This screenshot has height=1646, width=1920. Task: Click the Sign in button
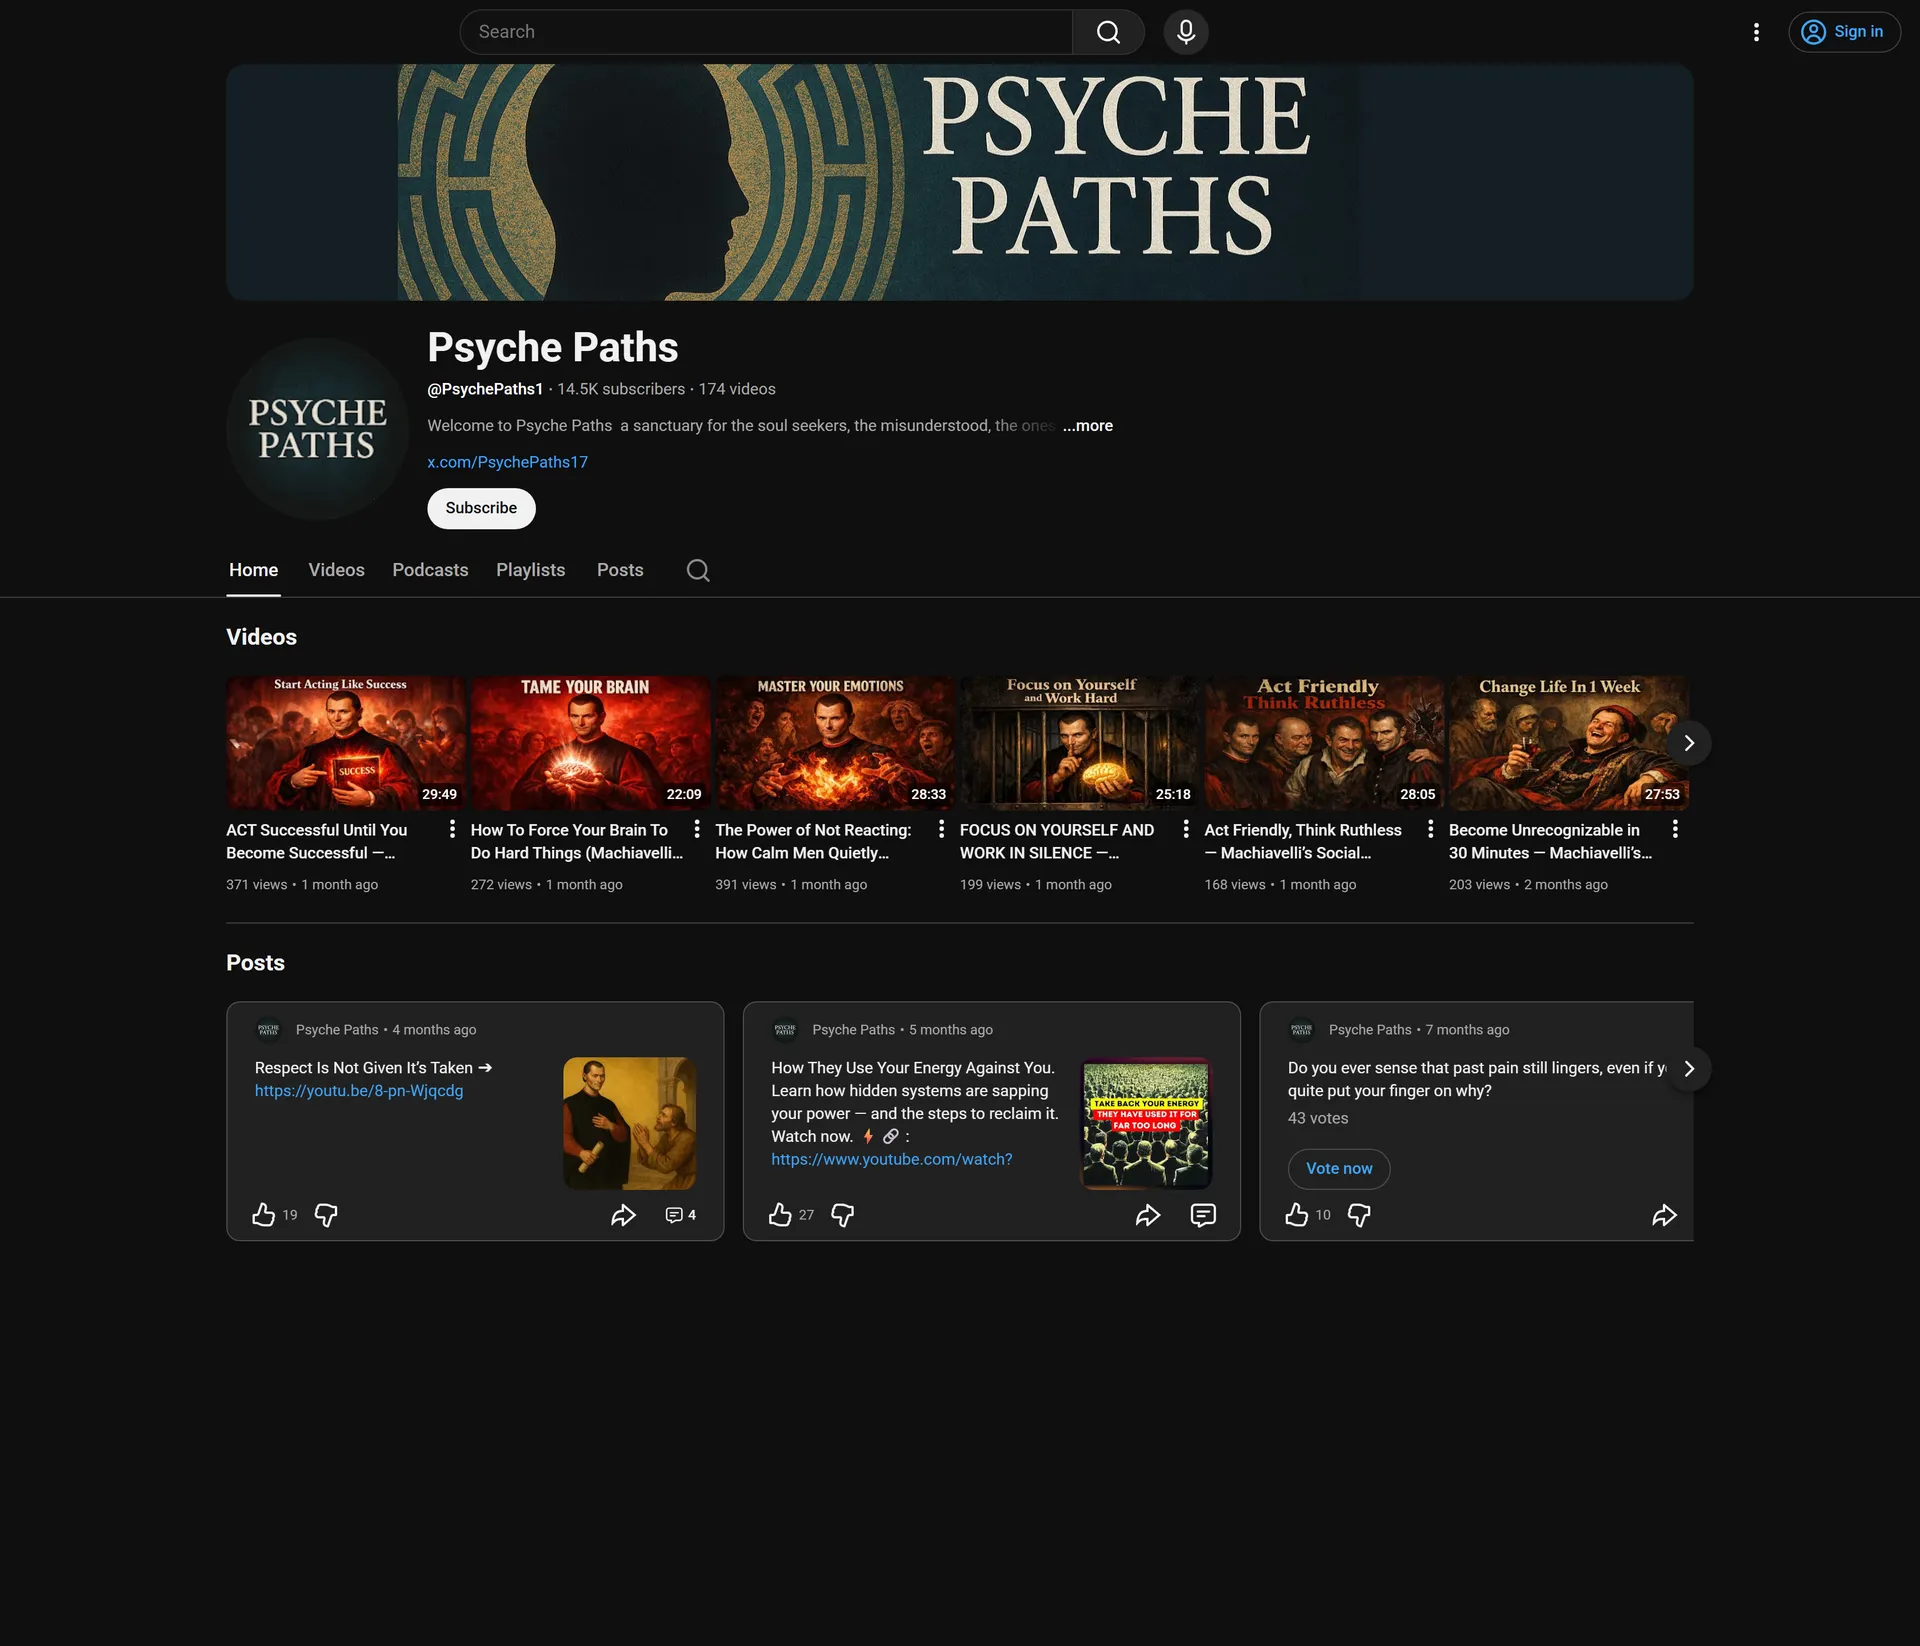pyautogui.click(x=1844, y=32)
